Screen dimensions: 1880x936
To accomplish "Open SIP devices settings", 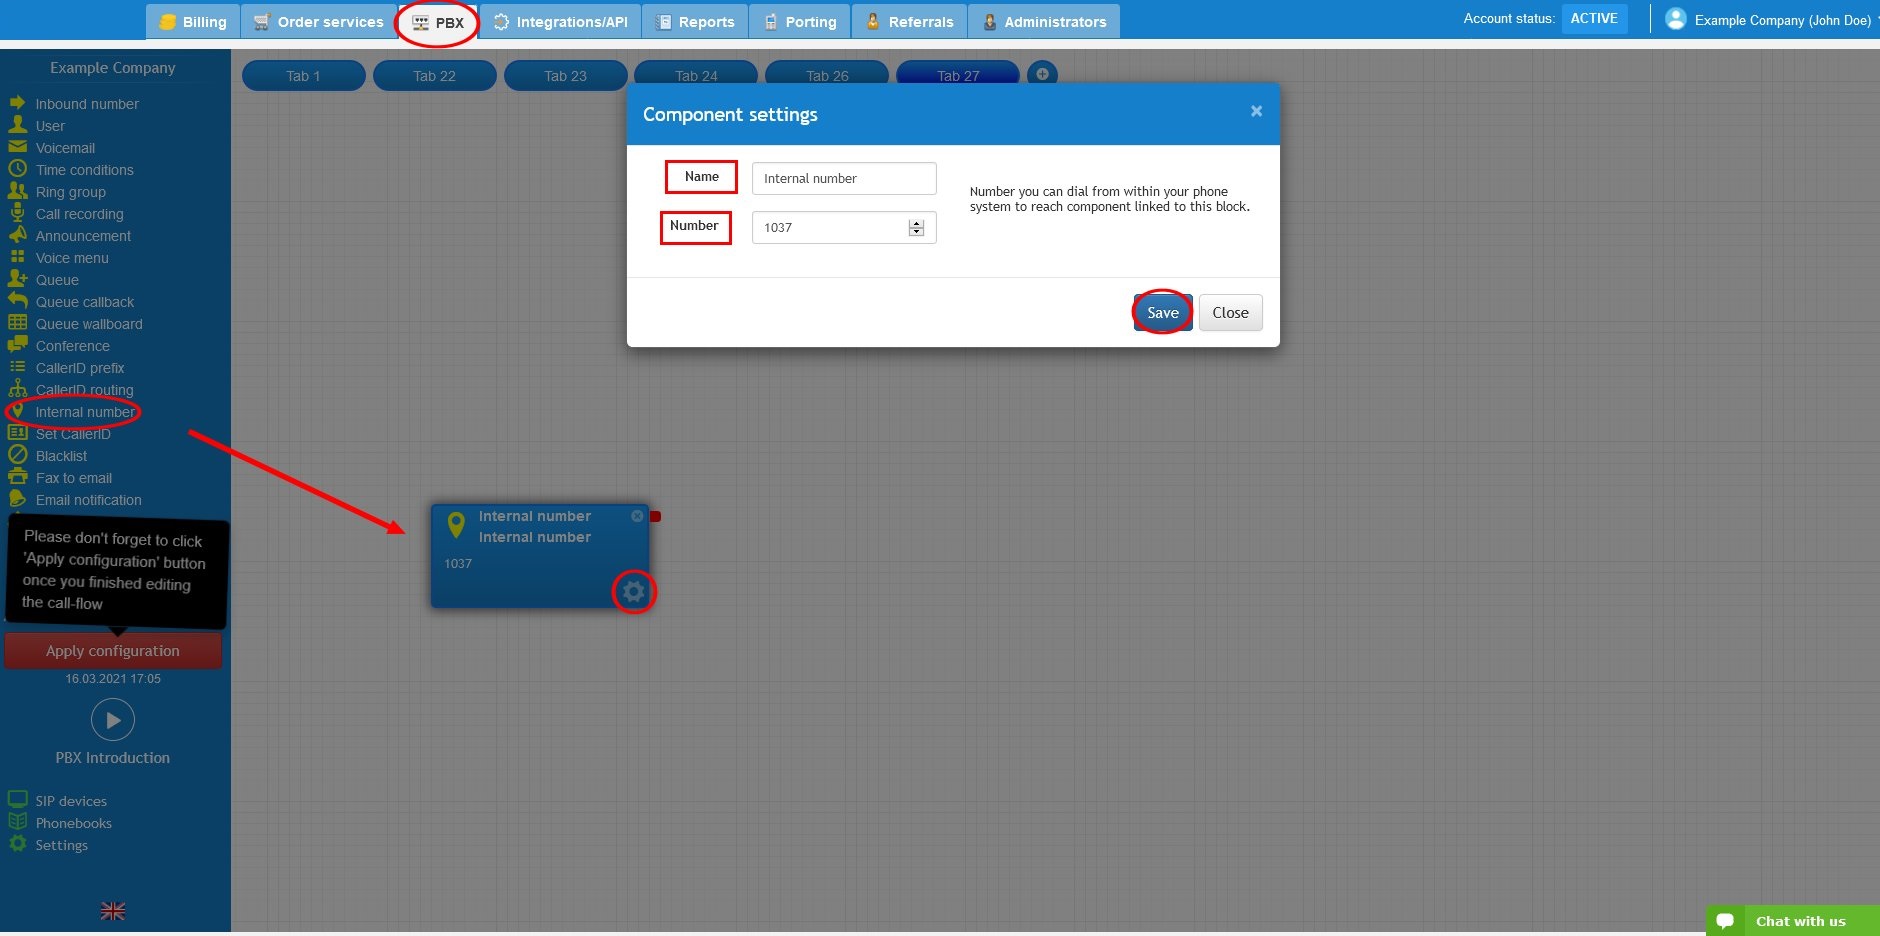I will [x=70, y=800].
